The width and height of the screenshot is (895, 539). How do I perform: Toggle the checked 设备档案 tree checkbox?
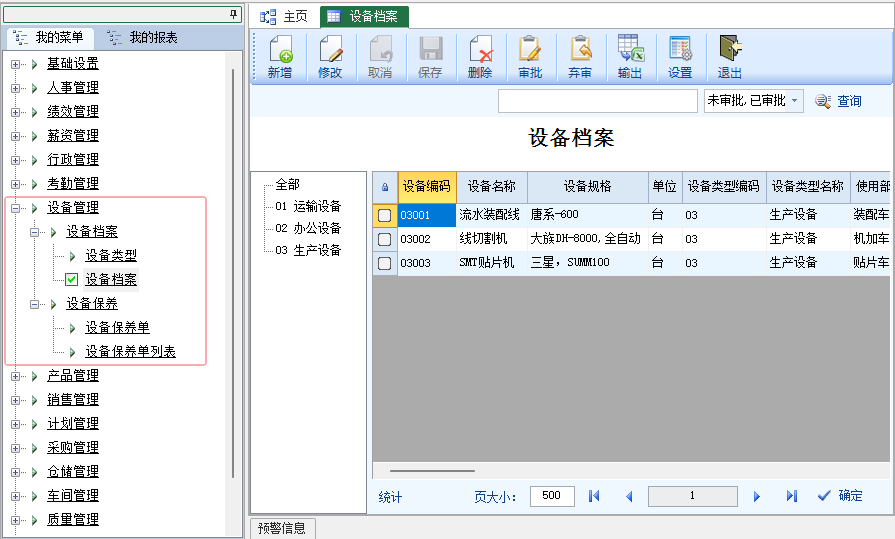point(71,279)
